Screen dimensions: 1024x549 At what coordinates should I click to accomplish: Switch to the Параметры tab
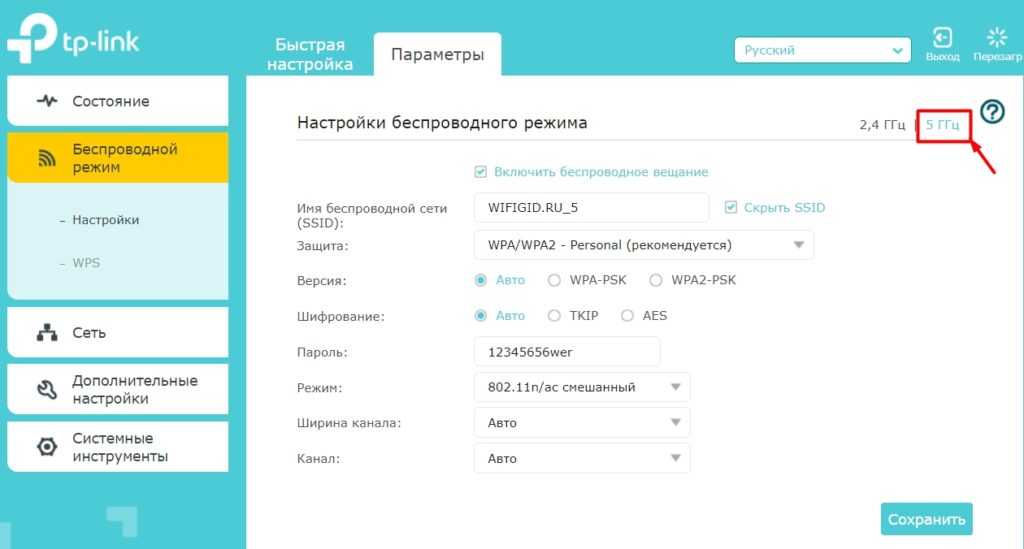point(438,54)
